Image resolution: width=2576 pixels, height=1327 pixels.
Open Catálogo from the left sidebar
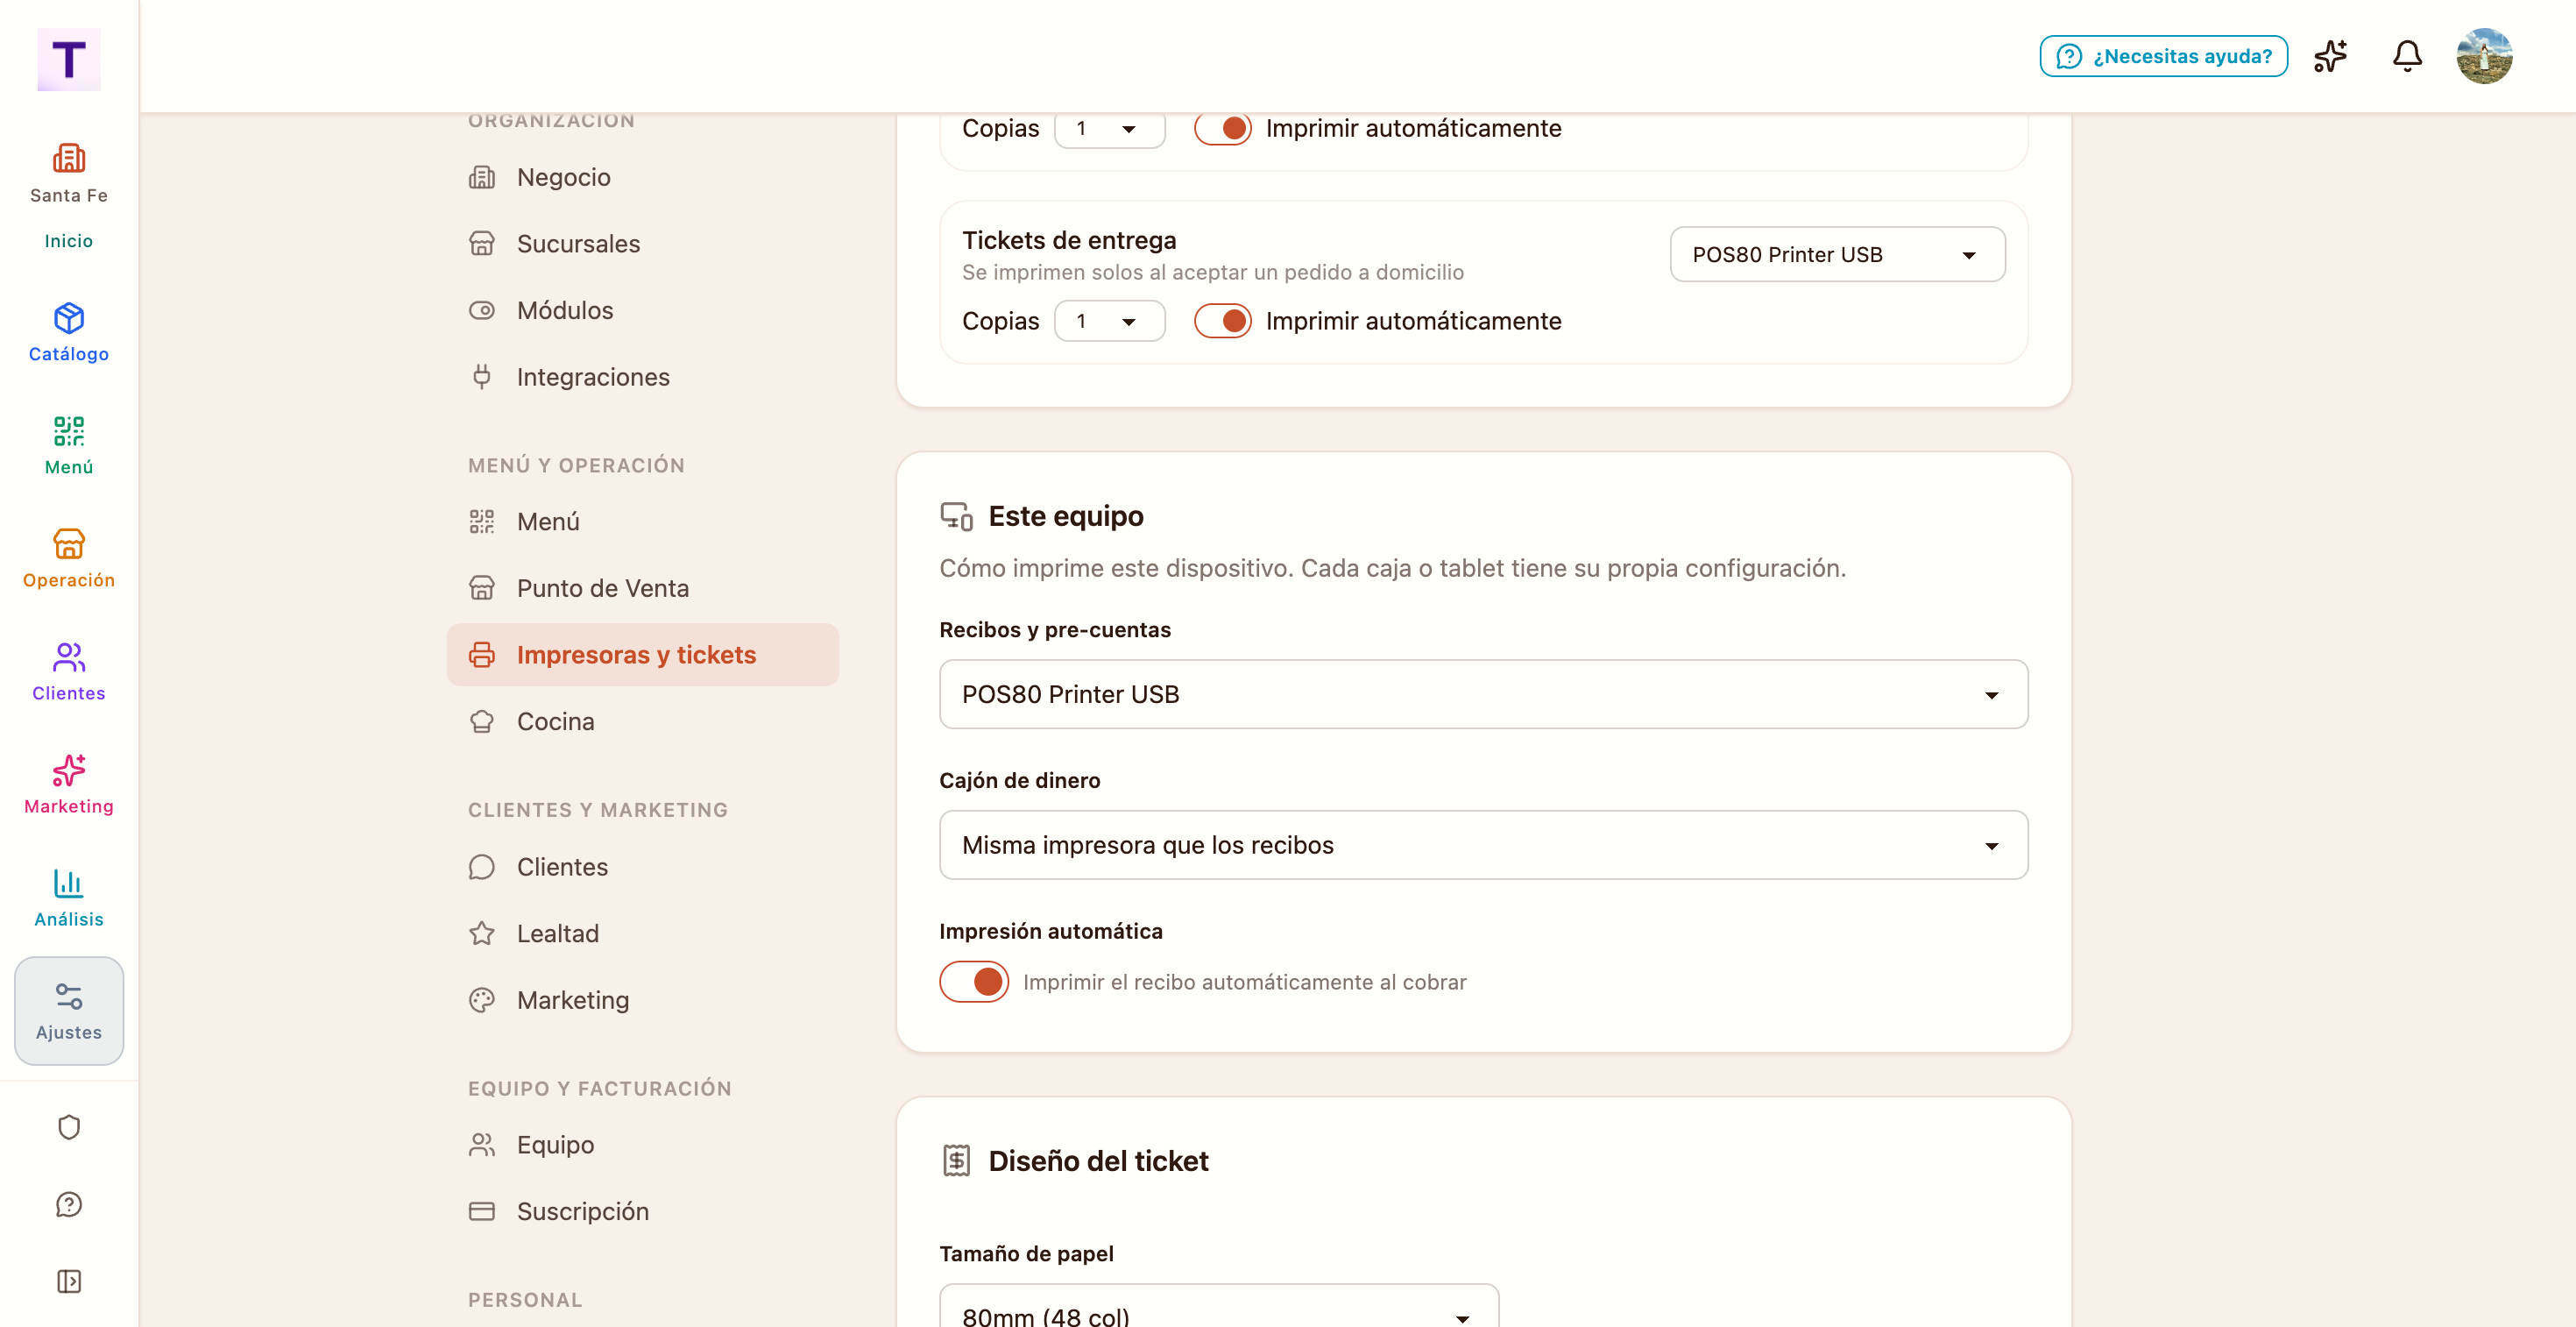69,332
